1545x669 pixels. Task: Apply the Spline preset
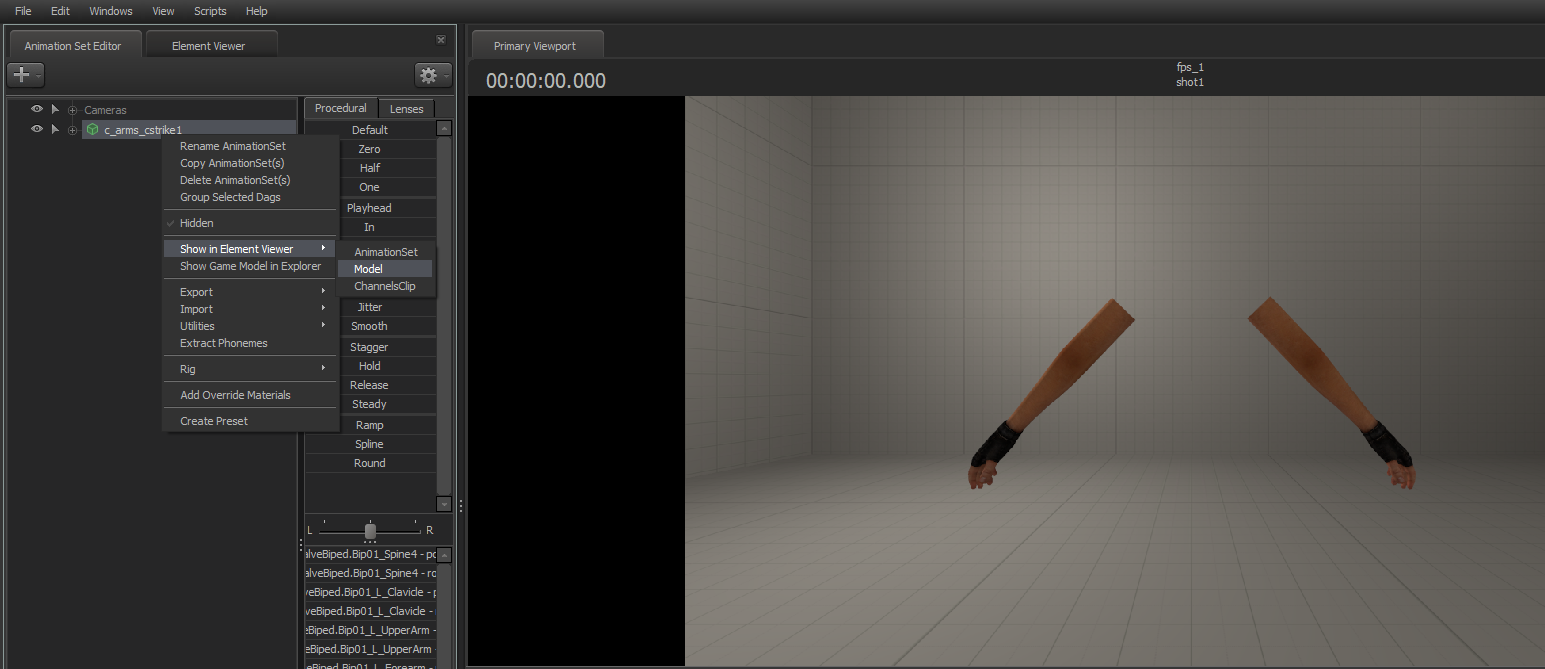pos(370,444)
